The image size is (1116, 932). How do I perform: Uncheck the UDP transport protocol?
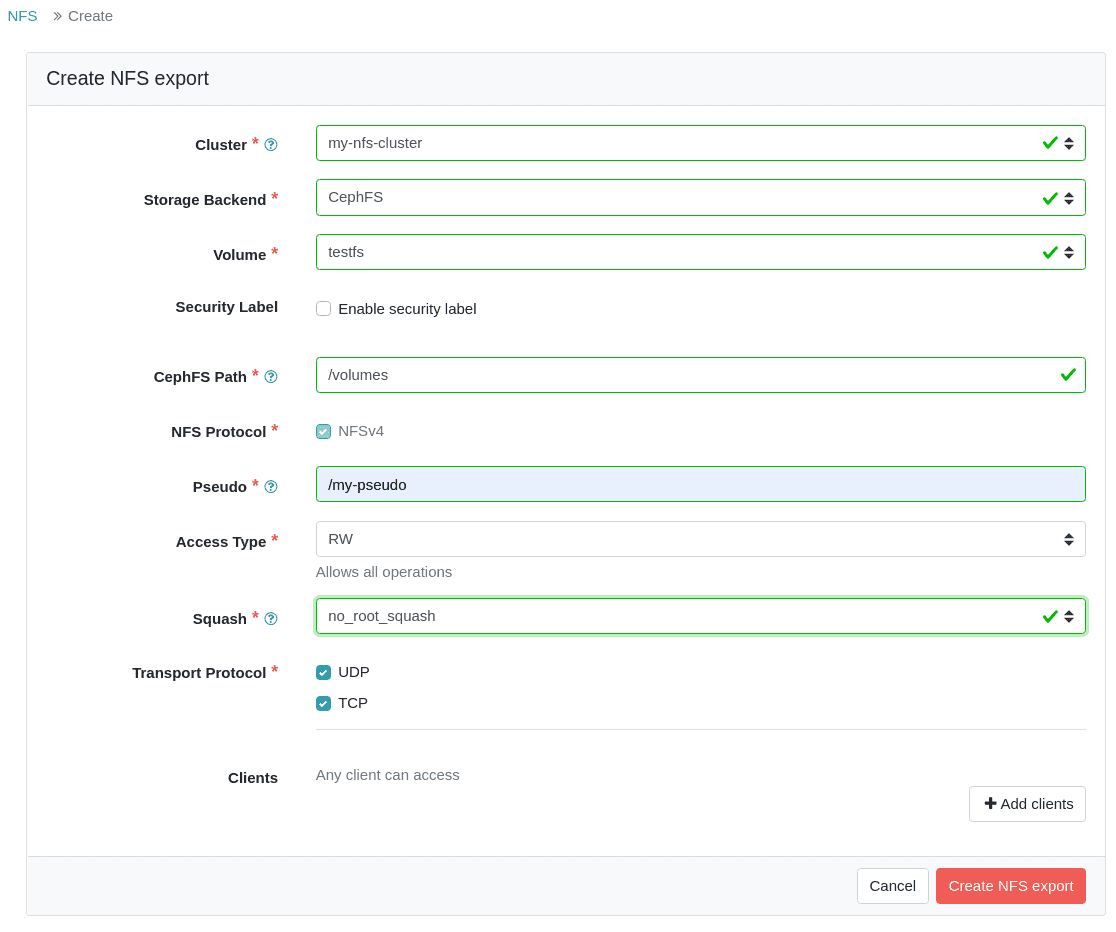(x=324, y=673)
